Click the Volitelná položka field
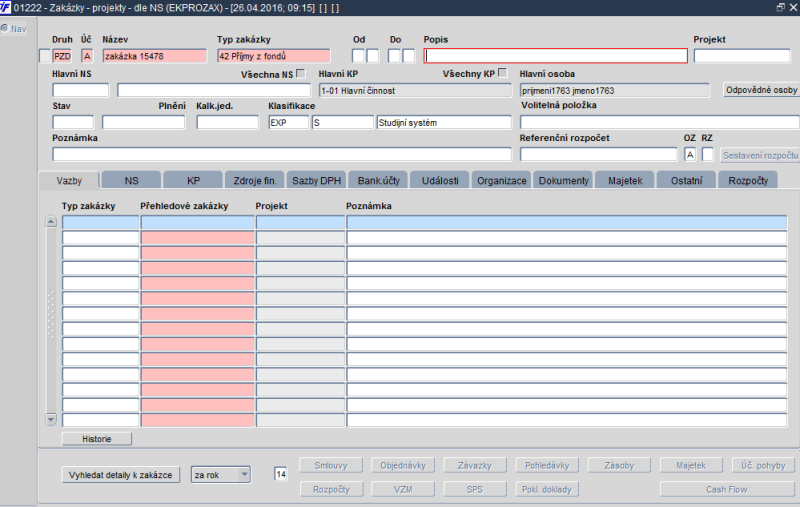The width and height of the screenshot is (800, 507). point(660,122)
